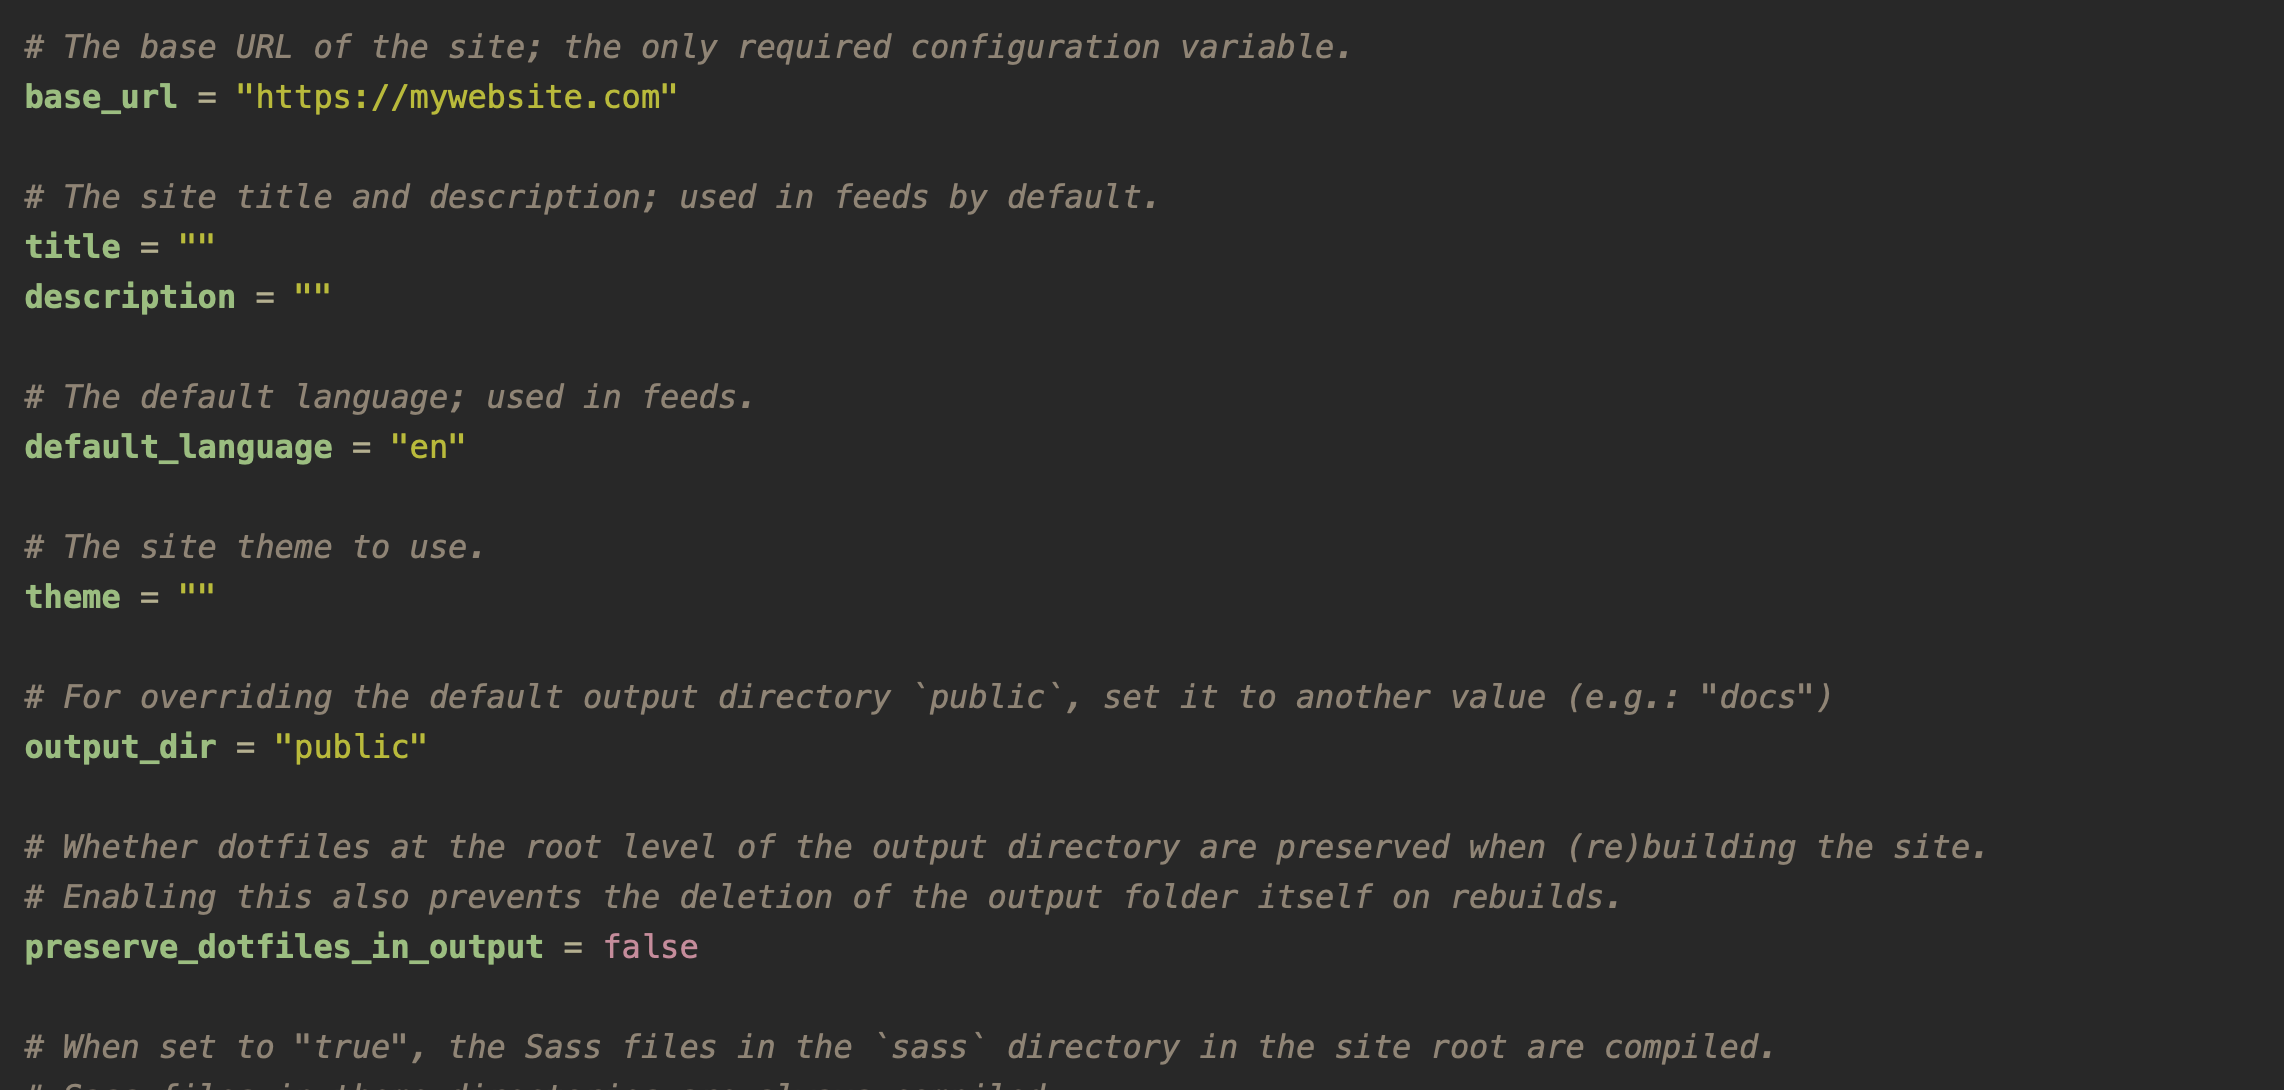
Task: Click the comment about overriding output directory
Action: point(929,697)
